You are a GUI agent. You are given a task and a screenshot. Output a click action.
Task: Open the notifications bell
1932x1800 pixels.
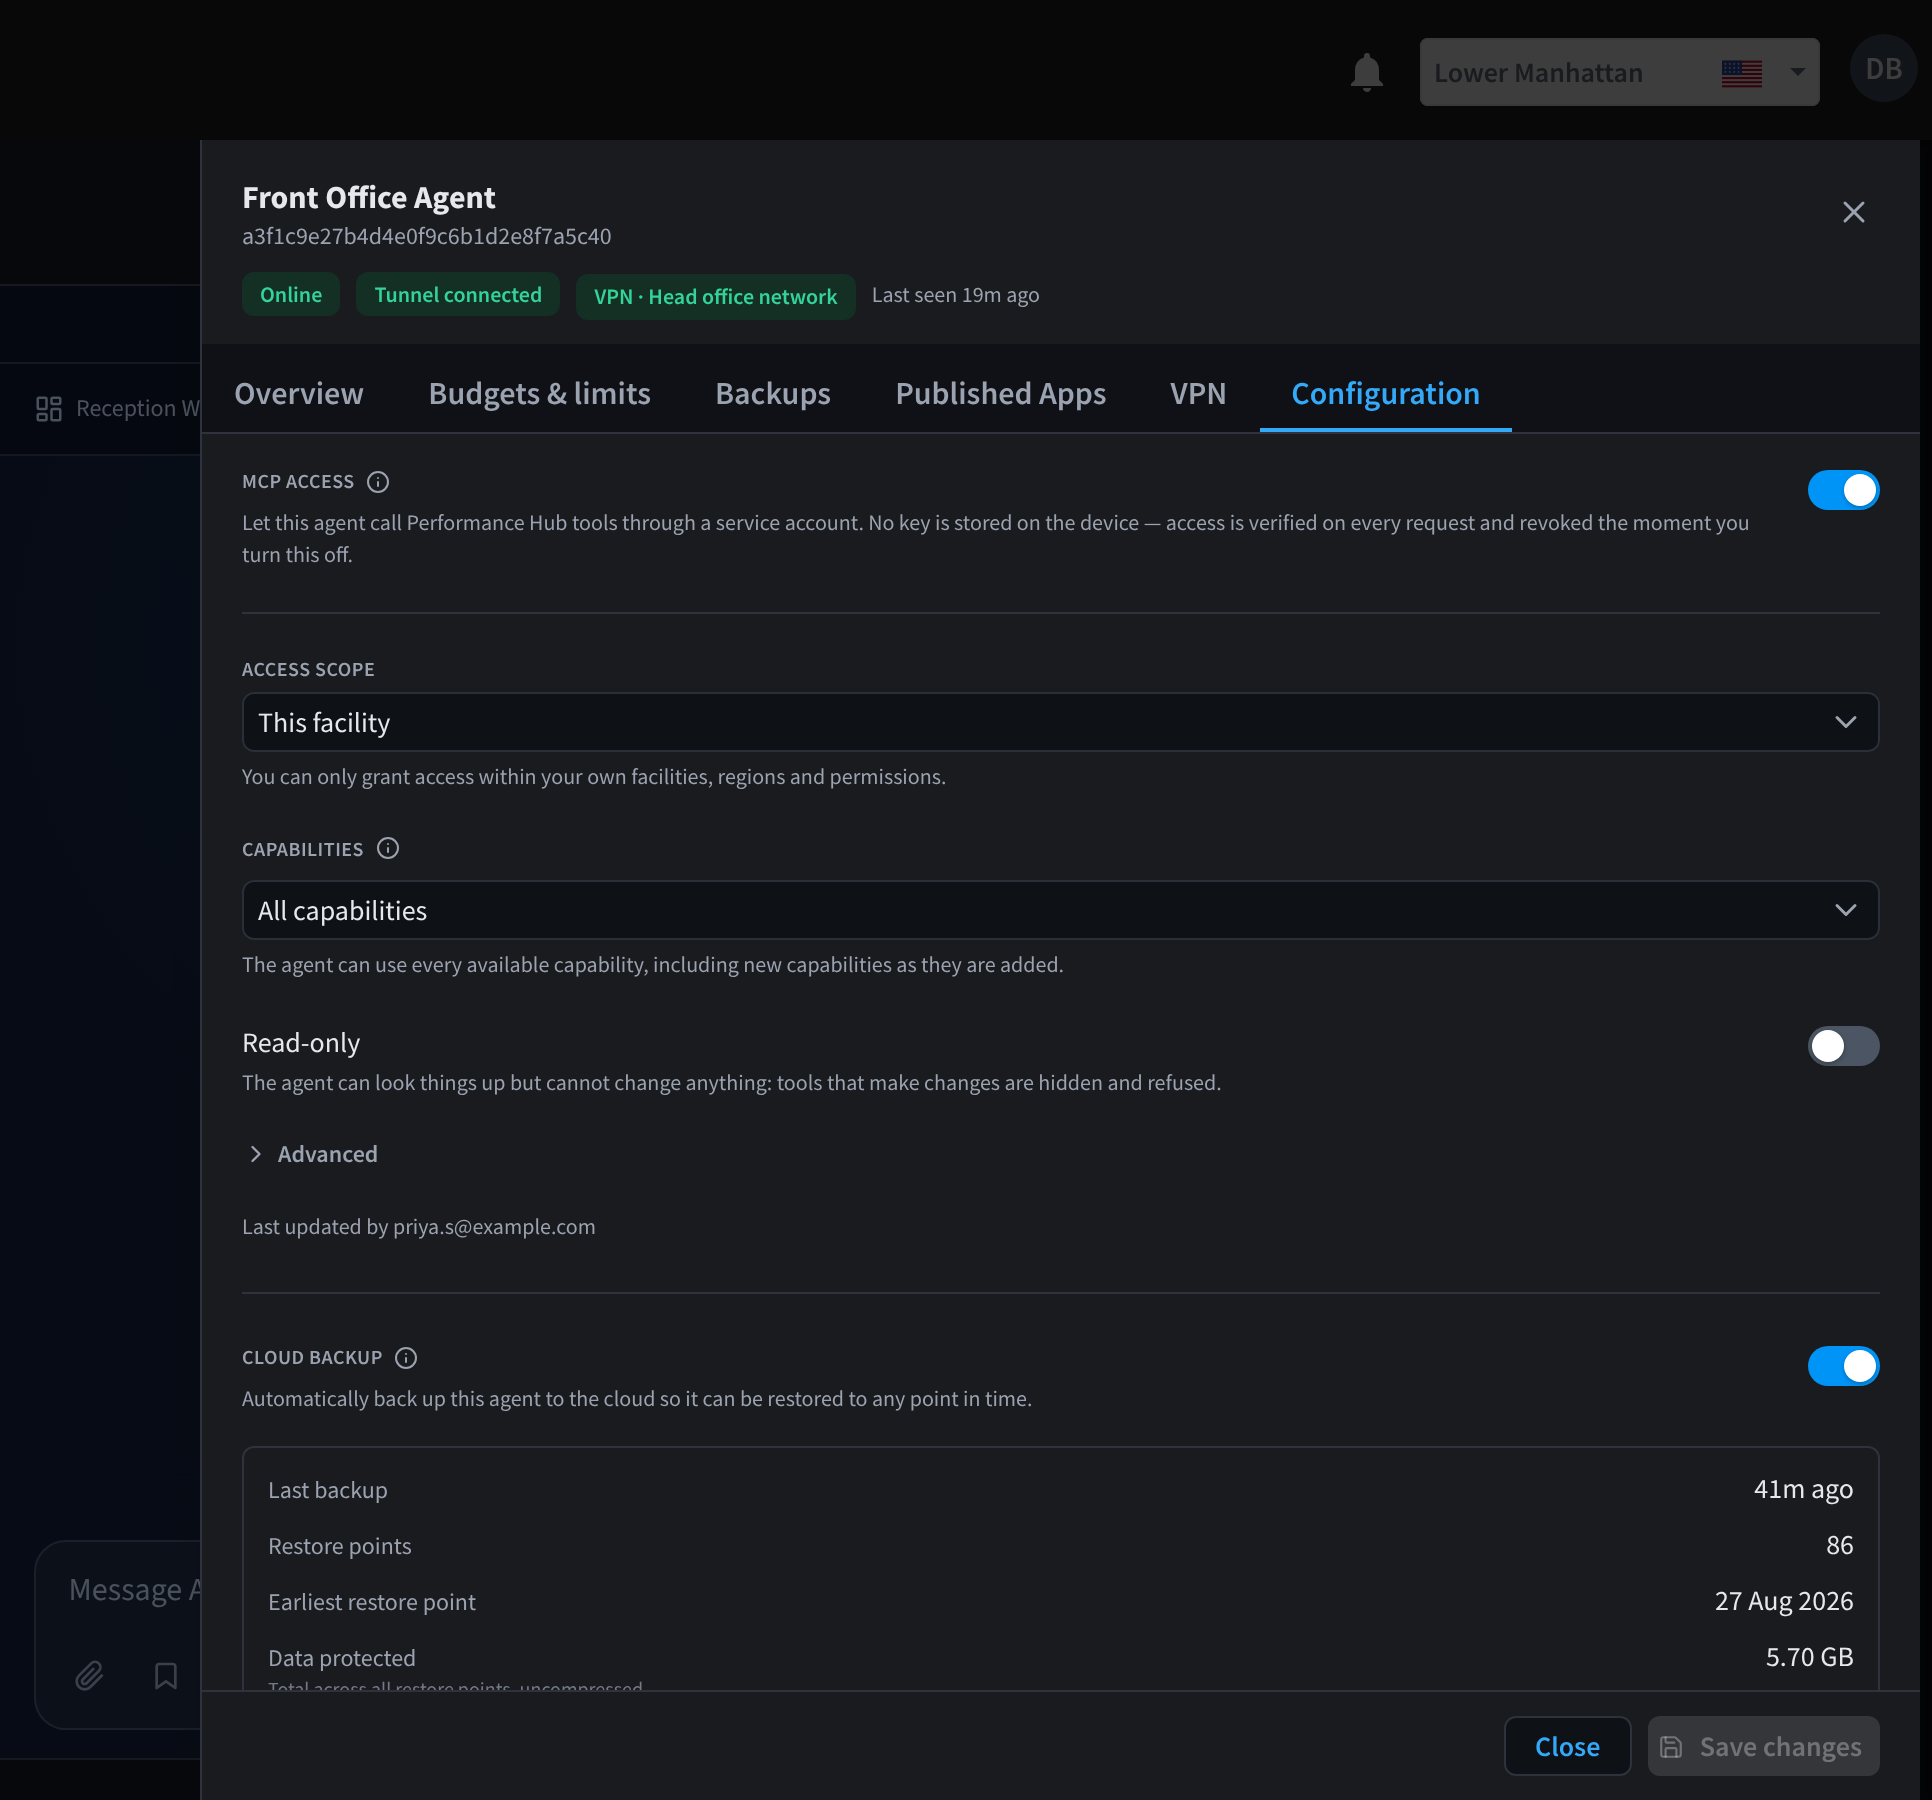1366,72
